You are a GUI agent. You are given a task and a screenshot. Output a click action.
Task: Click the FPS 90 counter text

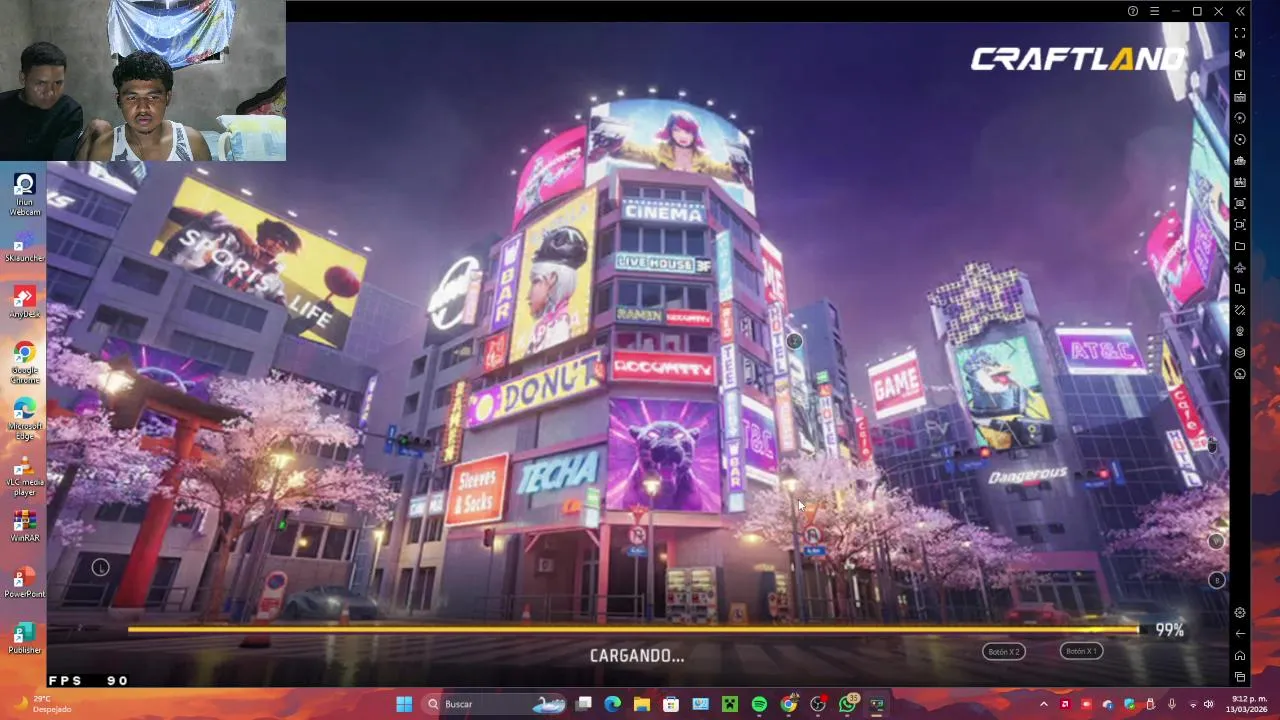pos(88,680)
